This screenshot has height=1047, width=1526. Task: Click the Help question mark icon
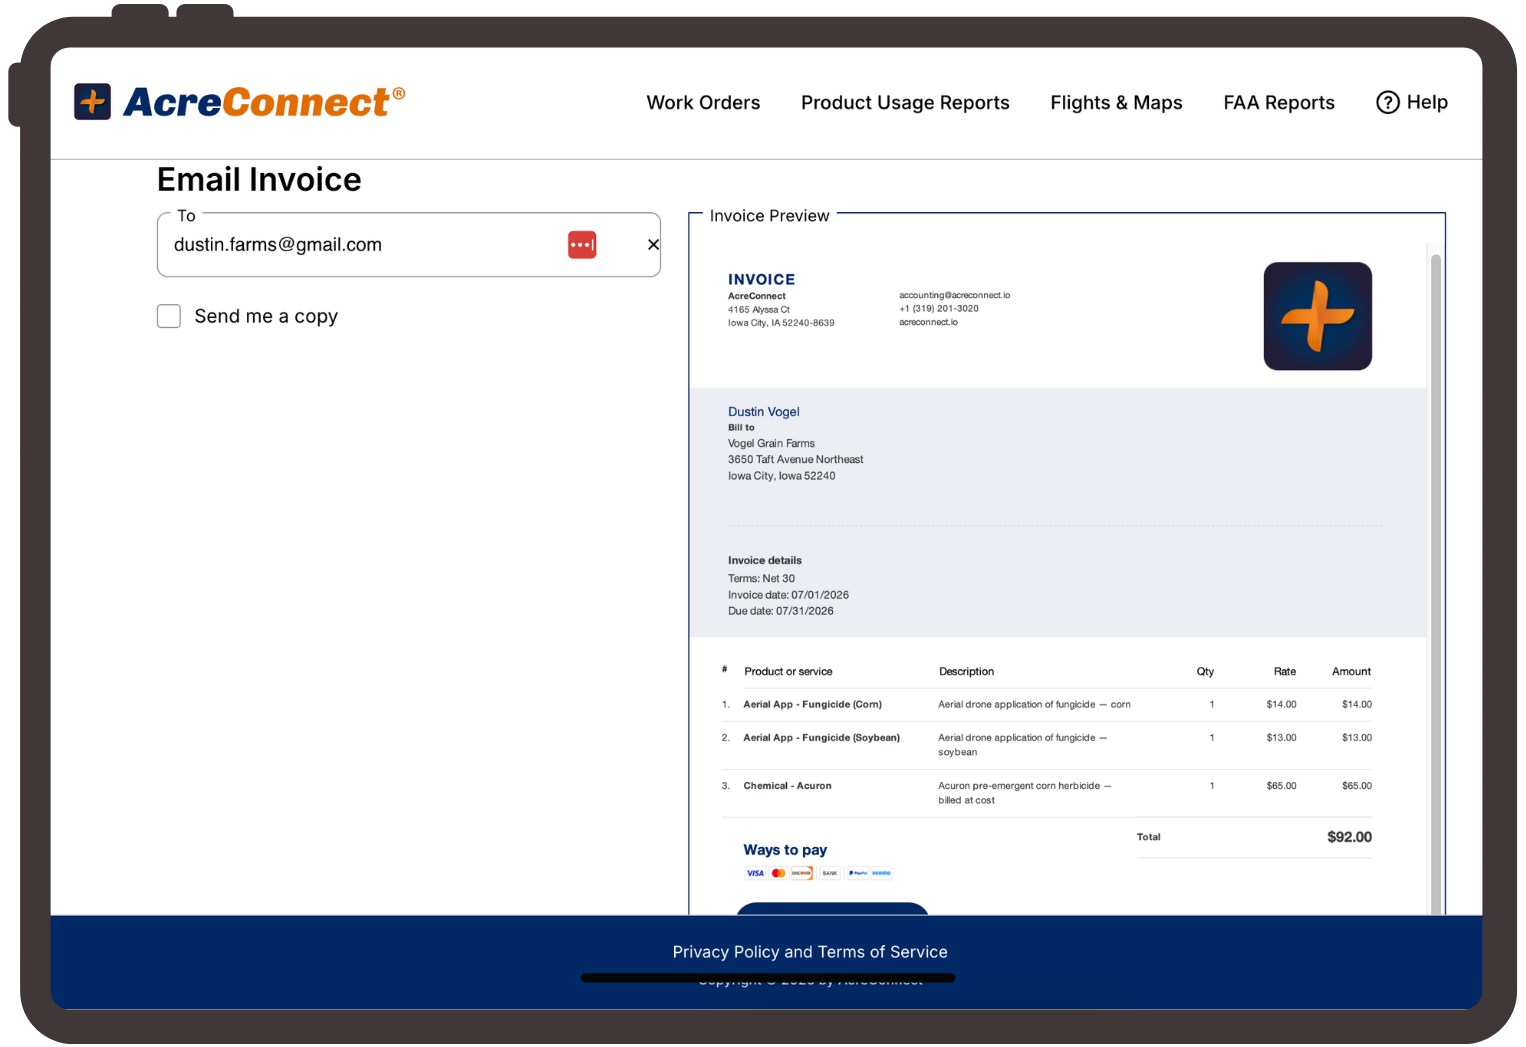(x=1388, y=102)
